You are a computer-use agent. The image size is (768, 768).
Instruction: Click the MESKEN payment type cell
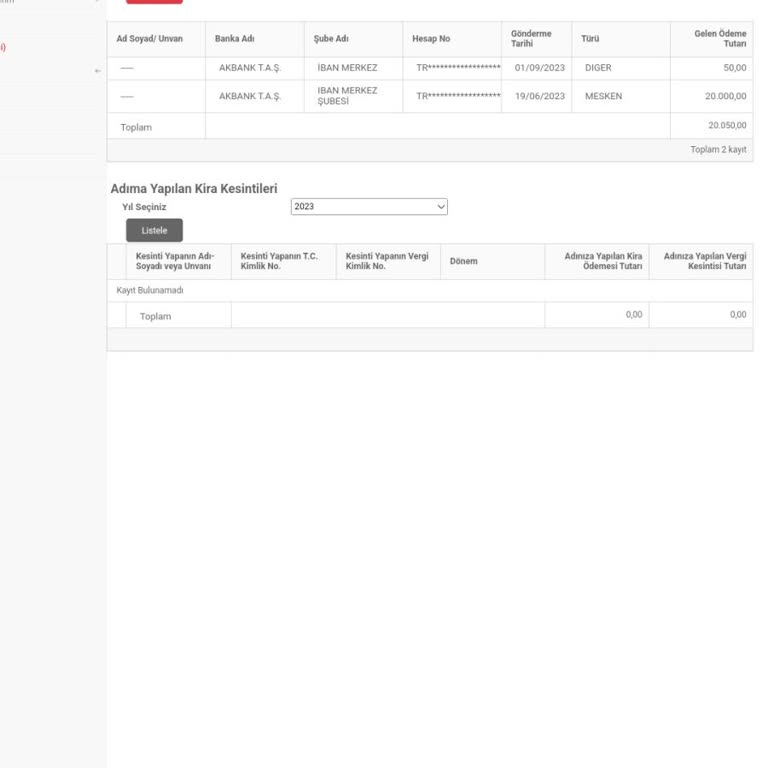tap(603, 96)
